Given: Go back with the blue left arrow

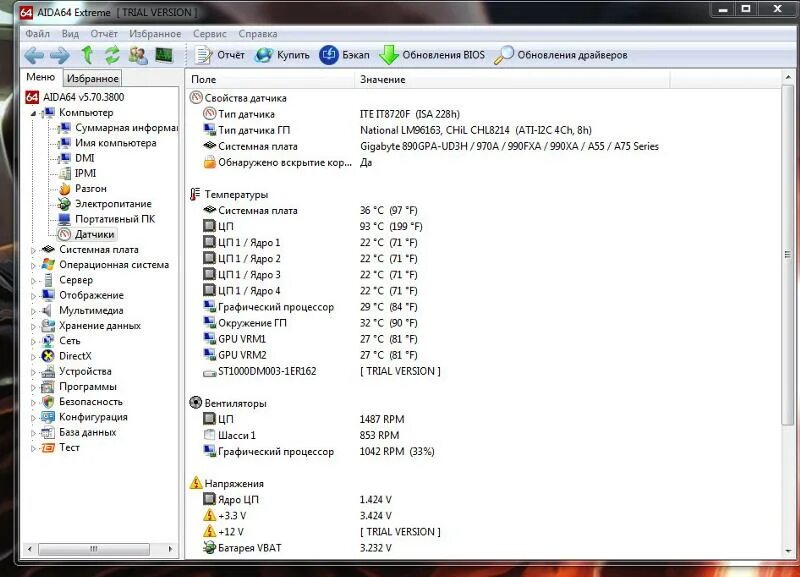Looking at the screenshot, I should pos(34,55).
